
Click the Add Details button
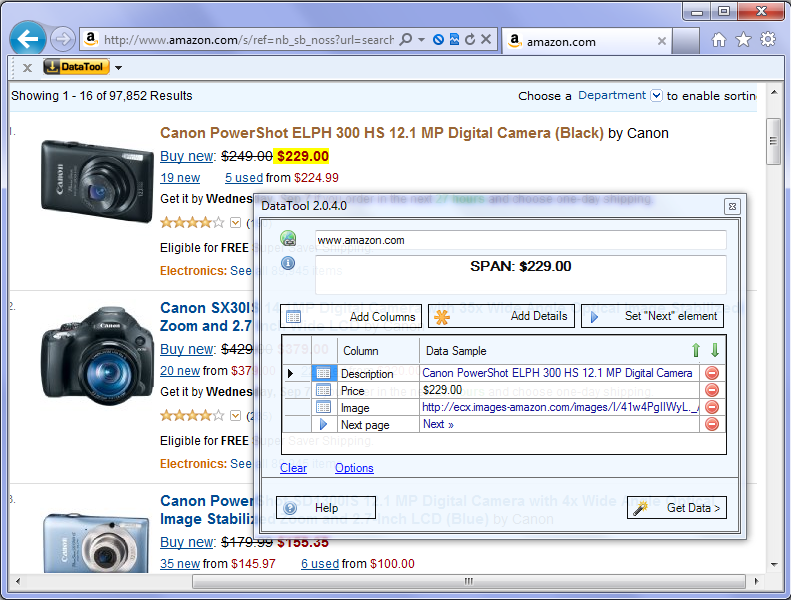(501, 316)
